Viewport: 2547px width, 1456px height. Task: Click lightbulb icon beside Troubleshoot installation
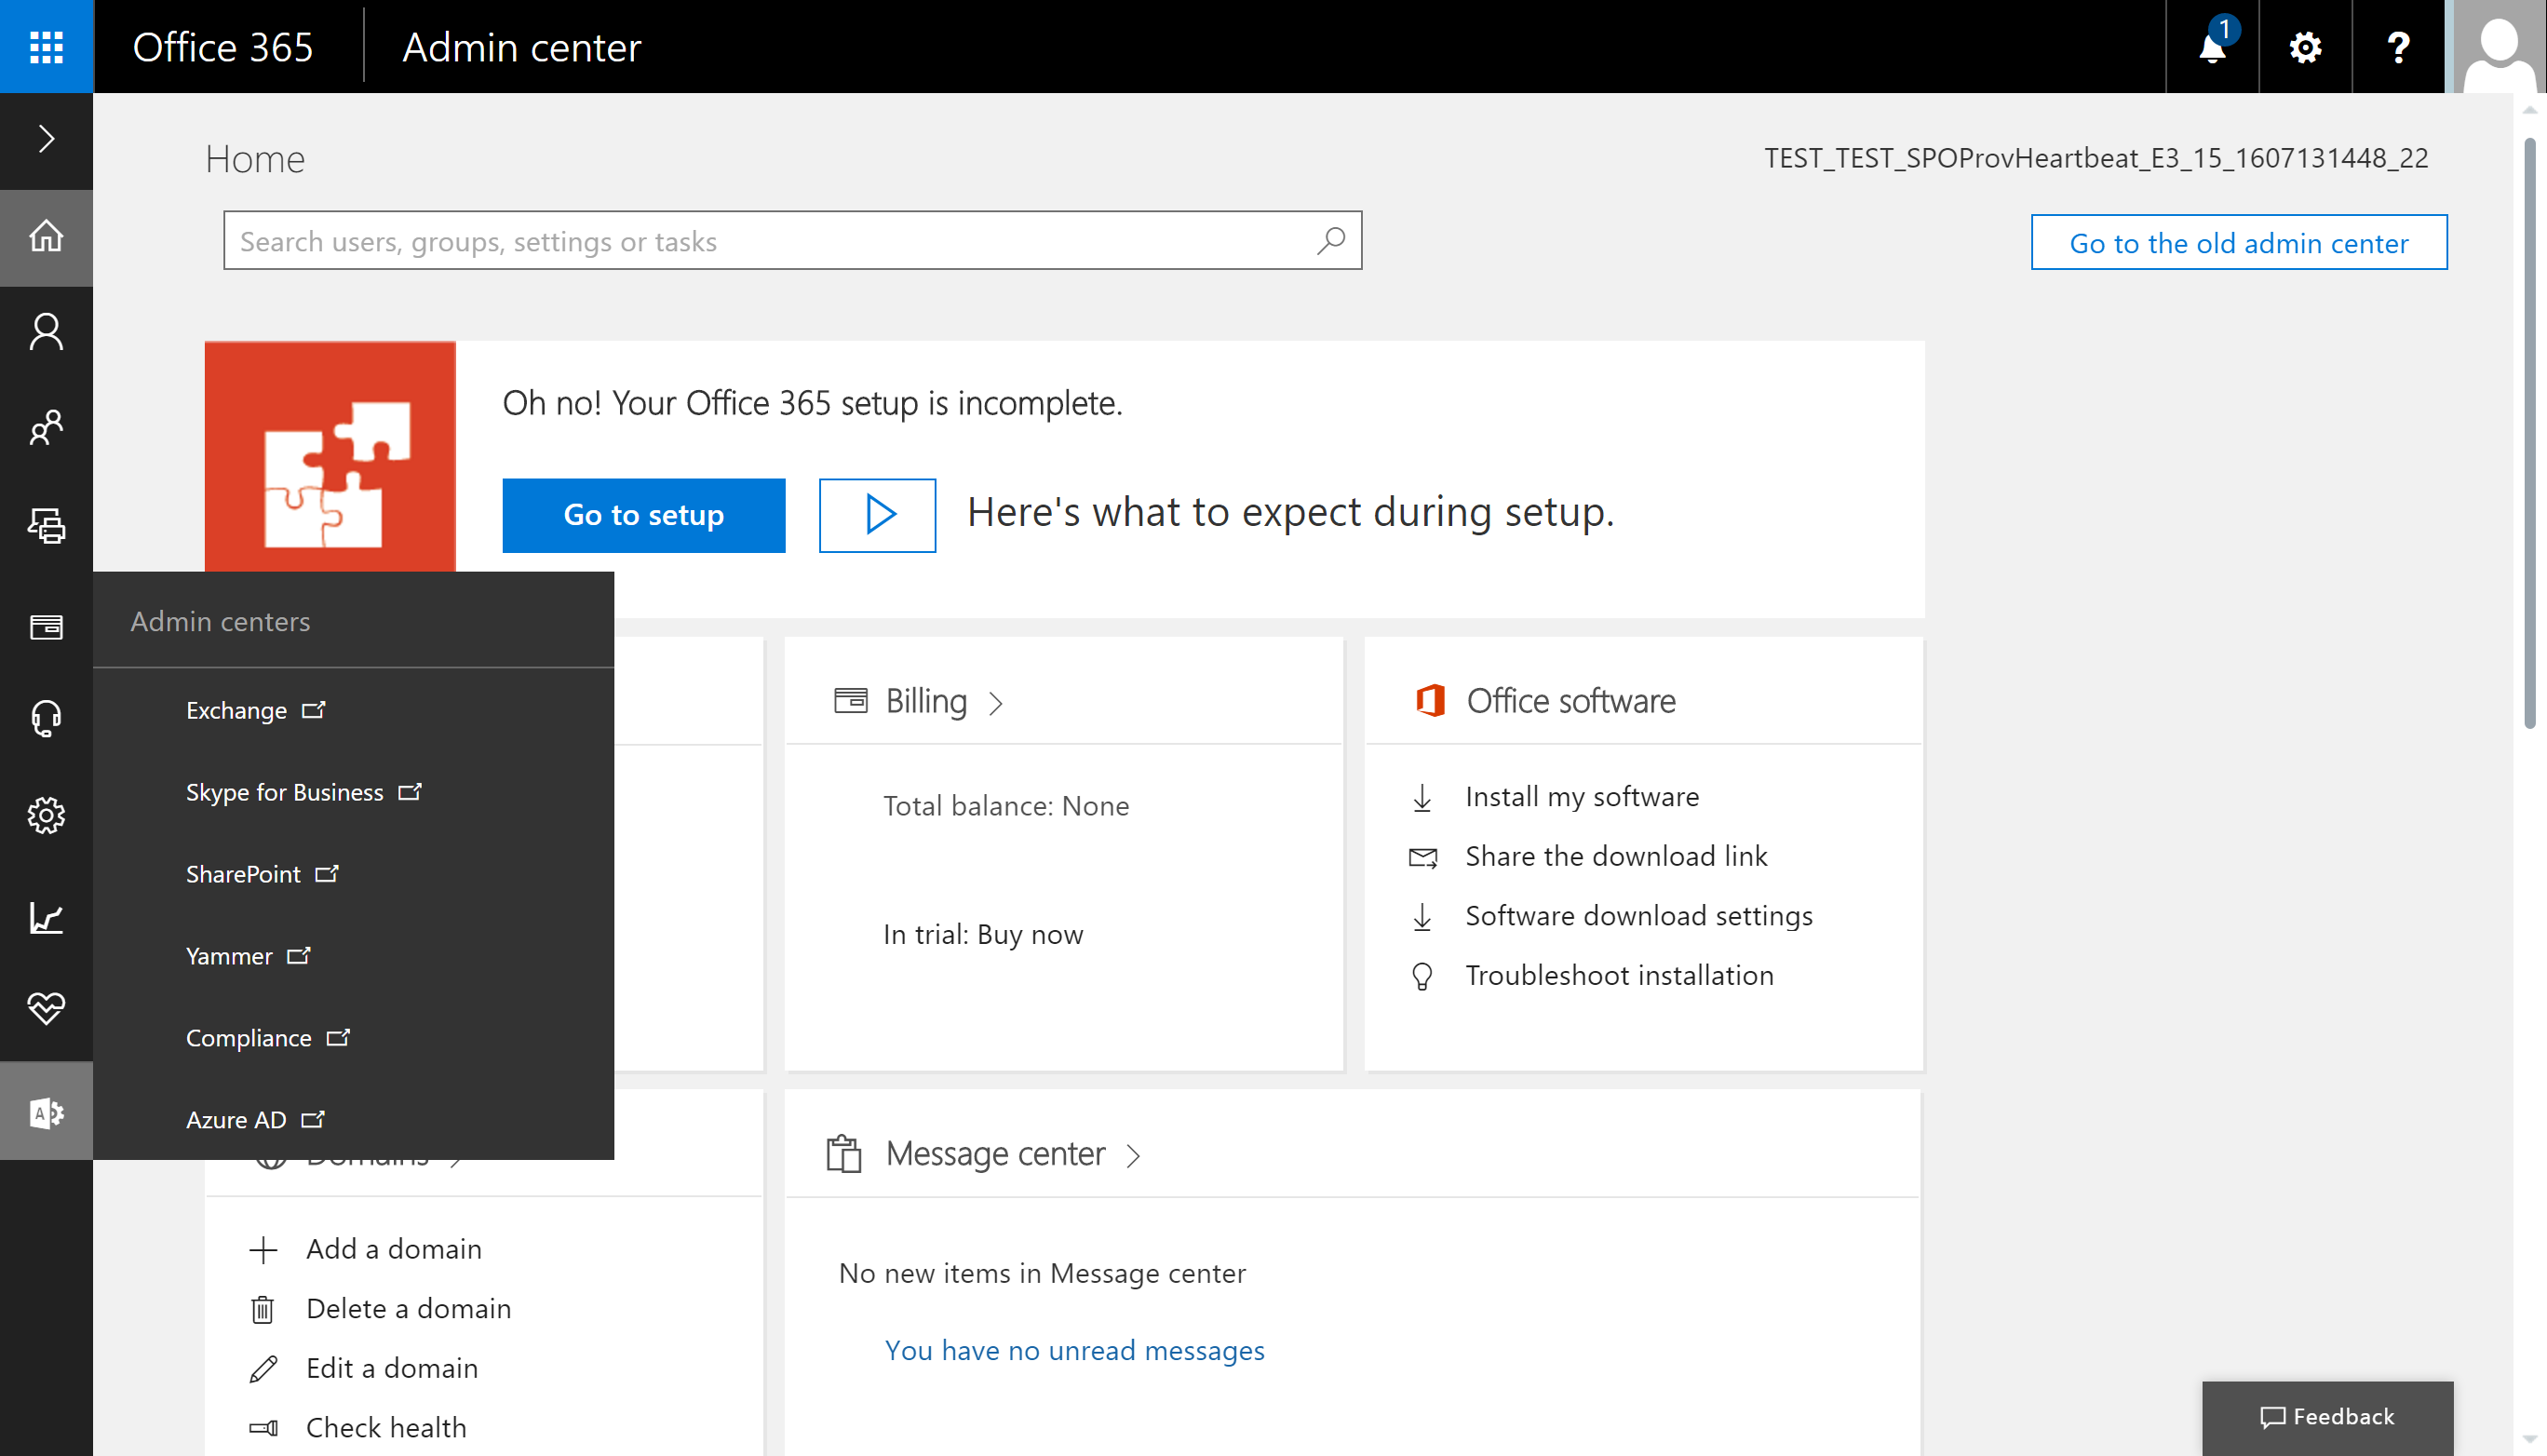coord(1422,976)
